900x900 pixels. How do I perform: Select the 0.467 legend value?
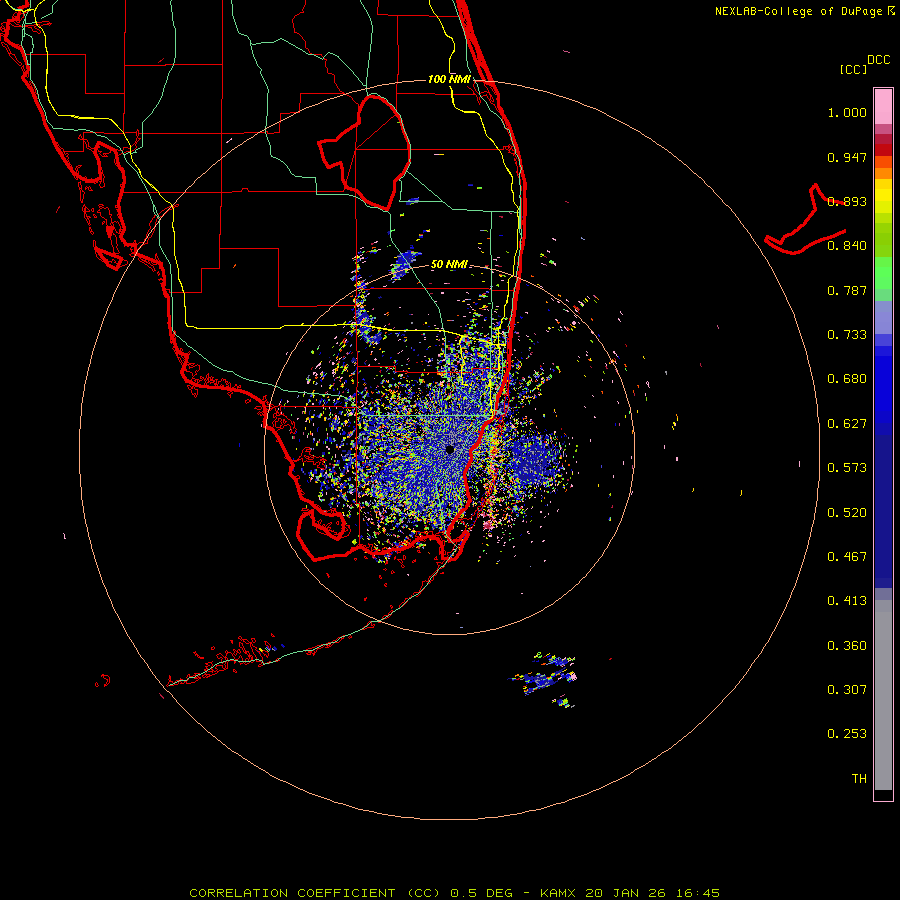(847, 557)
